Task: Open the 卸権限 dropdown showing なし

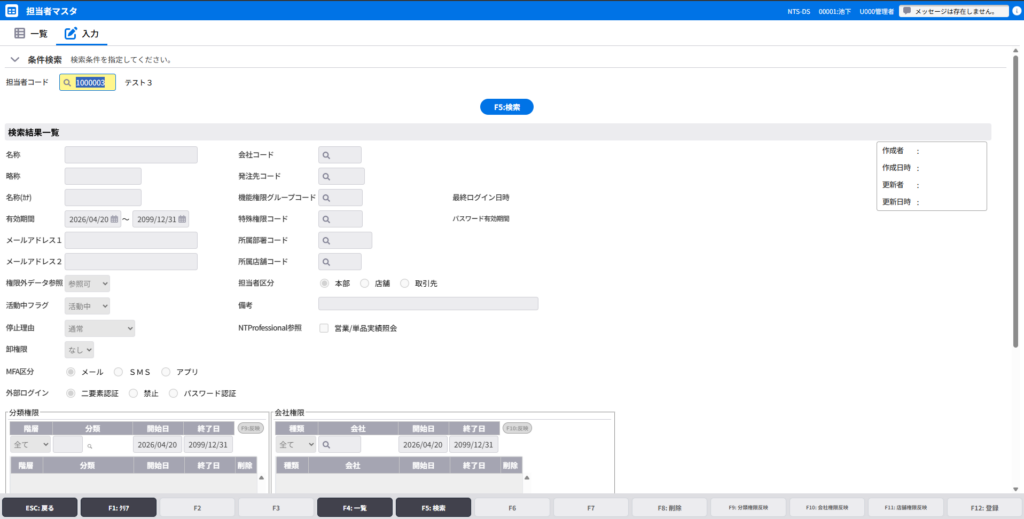Action: pos(79,350)
